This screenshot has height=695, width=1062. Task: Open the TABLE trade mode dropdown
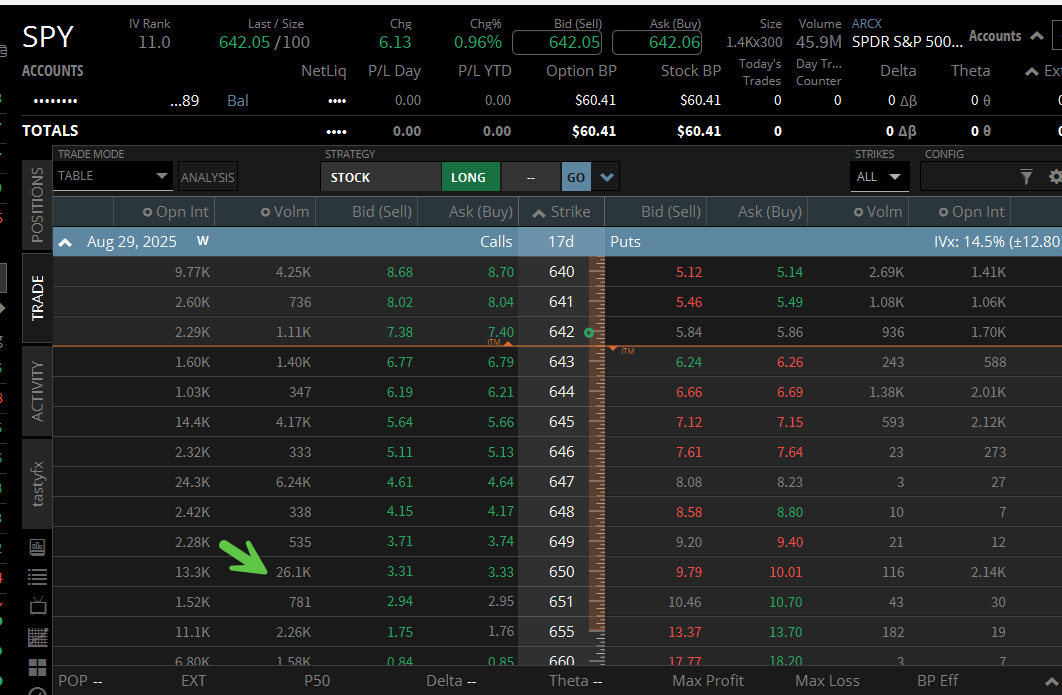point(113,176)
